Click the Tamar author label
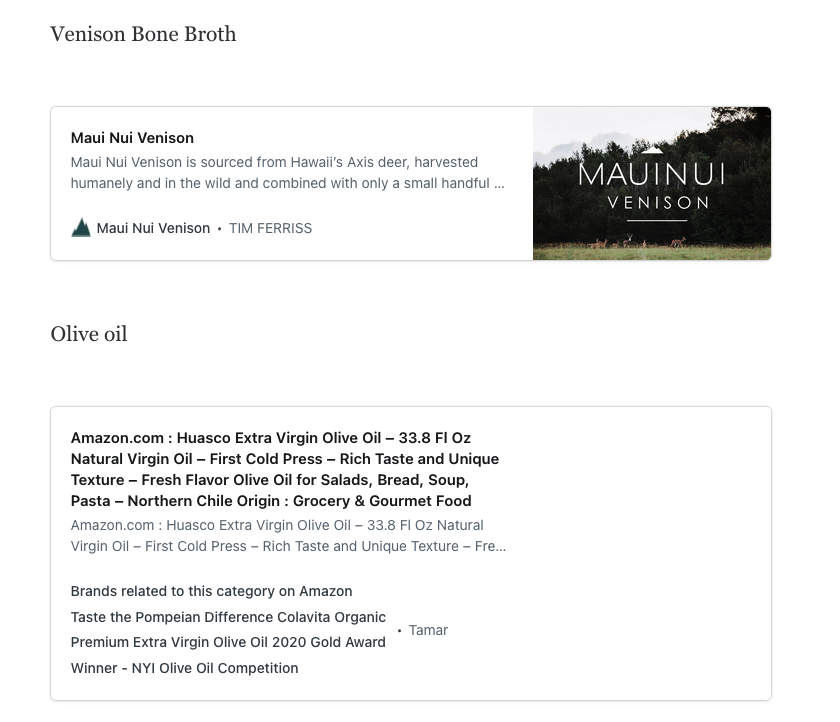Viewport: 840px width, 722px height. point(428,630)
